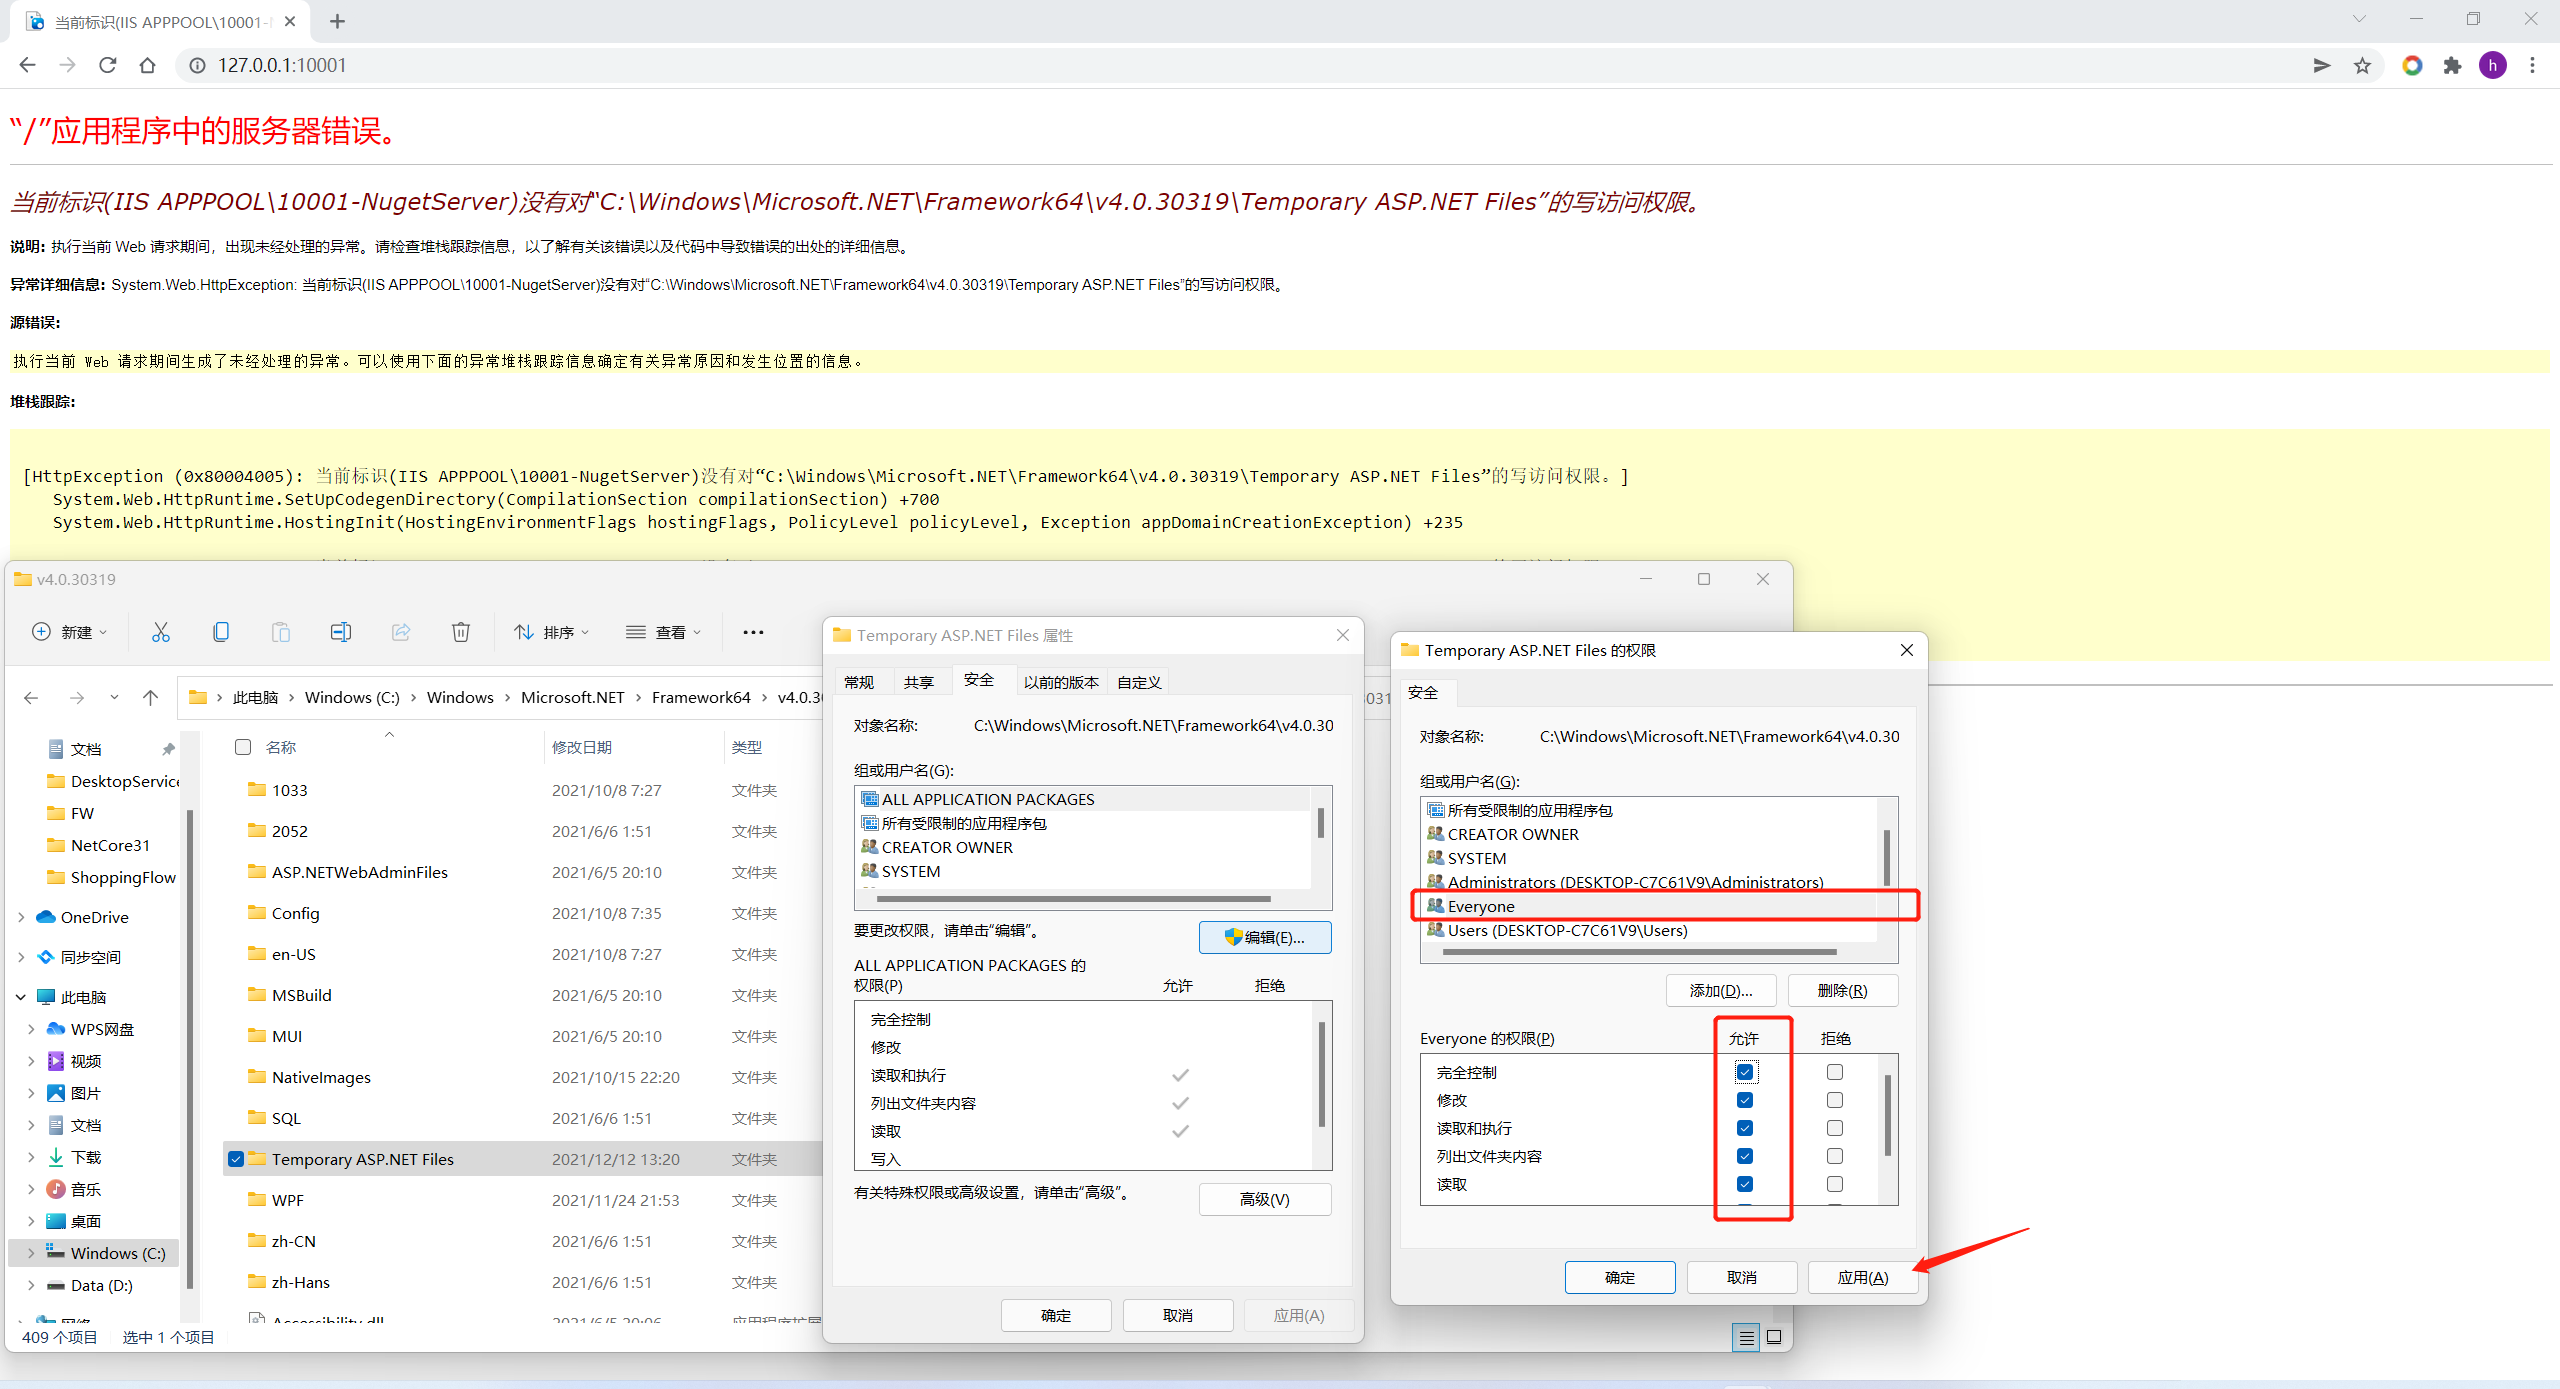Reload the 127.0.0.1:10001 page
Screen dimensions: 2560x1389
pyautogui.click(x=108, y=65)
